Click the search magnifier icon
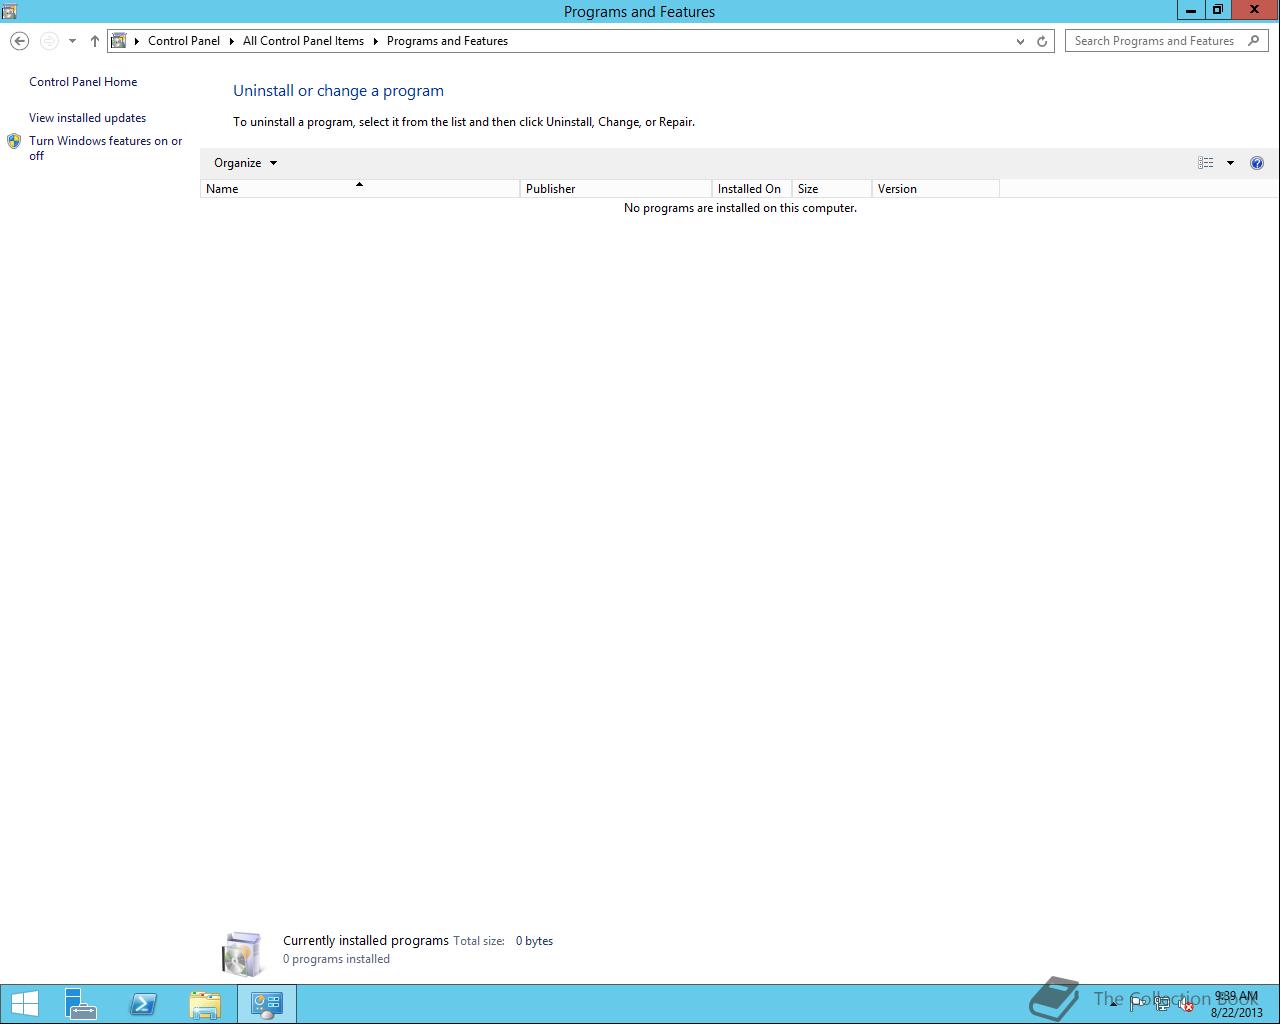This screenshot has height=1024, width=1280. pos(1255,41)
